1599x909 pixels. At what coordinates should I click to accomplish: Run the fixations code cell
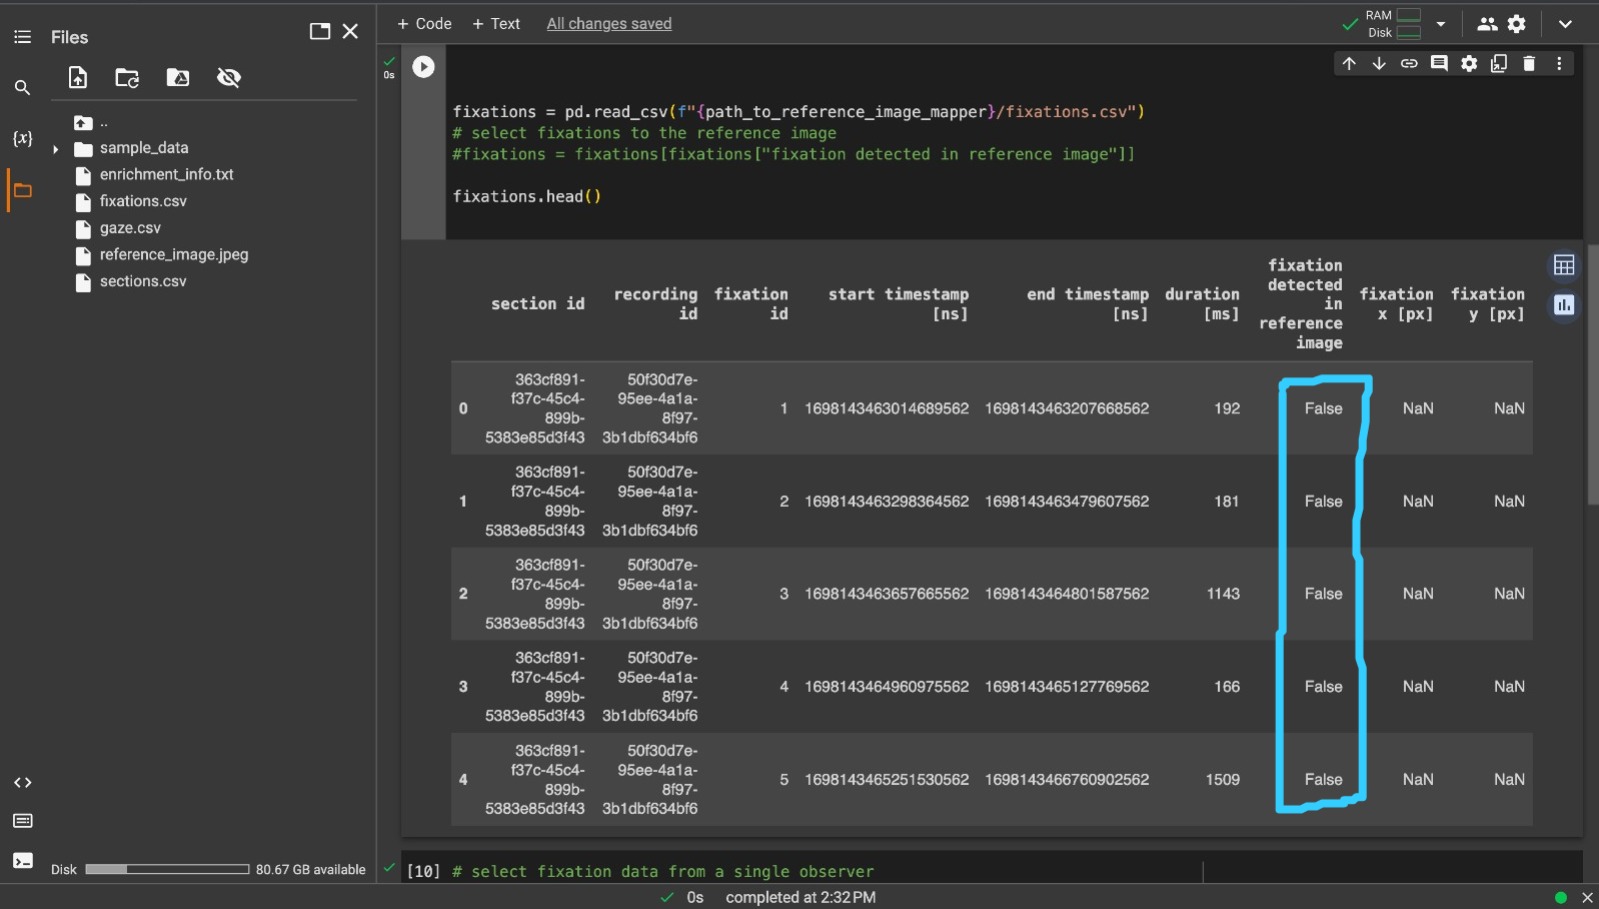pyautogui.click(x=424, y=67)
